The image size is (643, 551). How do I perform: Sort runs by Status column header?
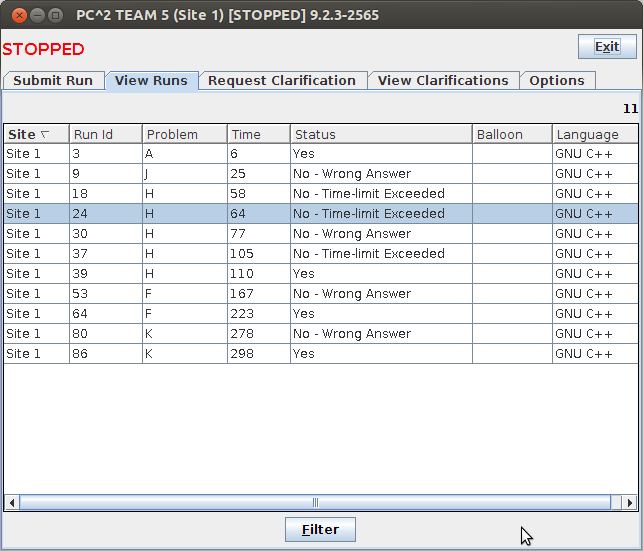coord(380,134)
